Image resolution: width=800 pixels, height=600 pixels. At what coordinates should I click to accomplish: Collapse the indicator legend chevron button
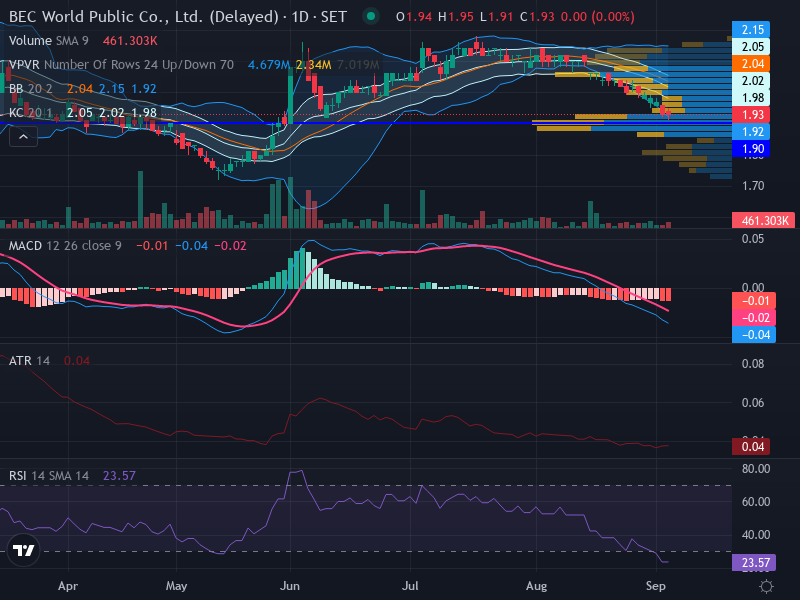[23, 137]
